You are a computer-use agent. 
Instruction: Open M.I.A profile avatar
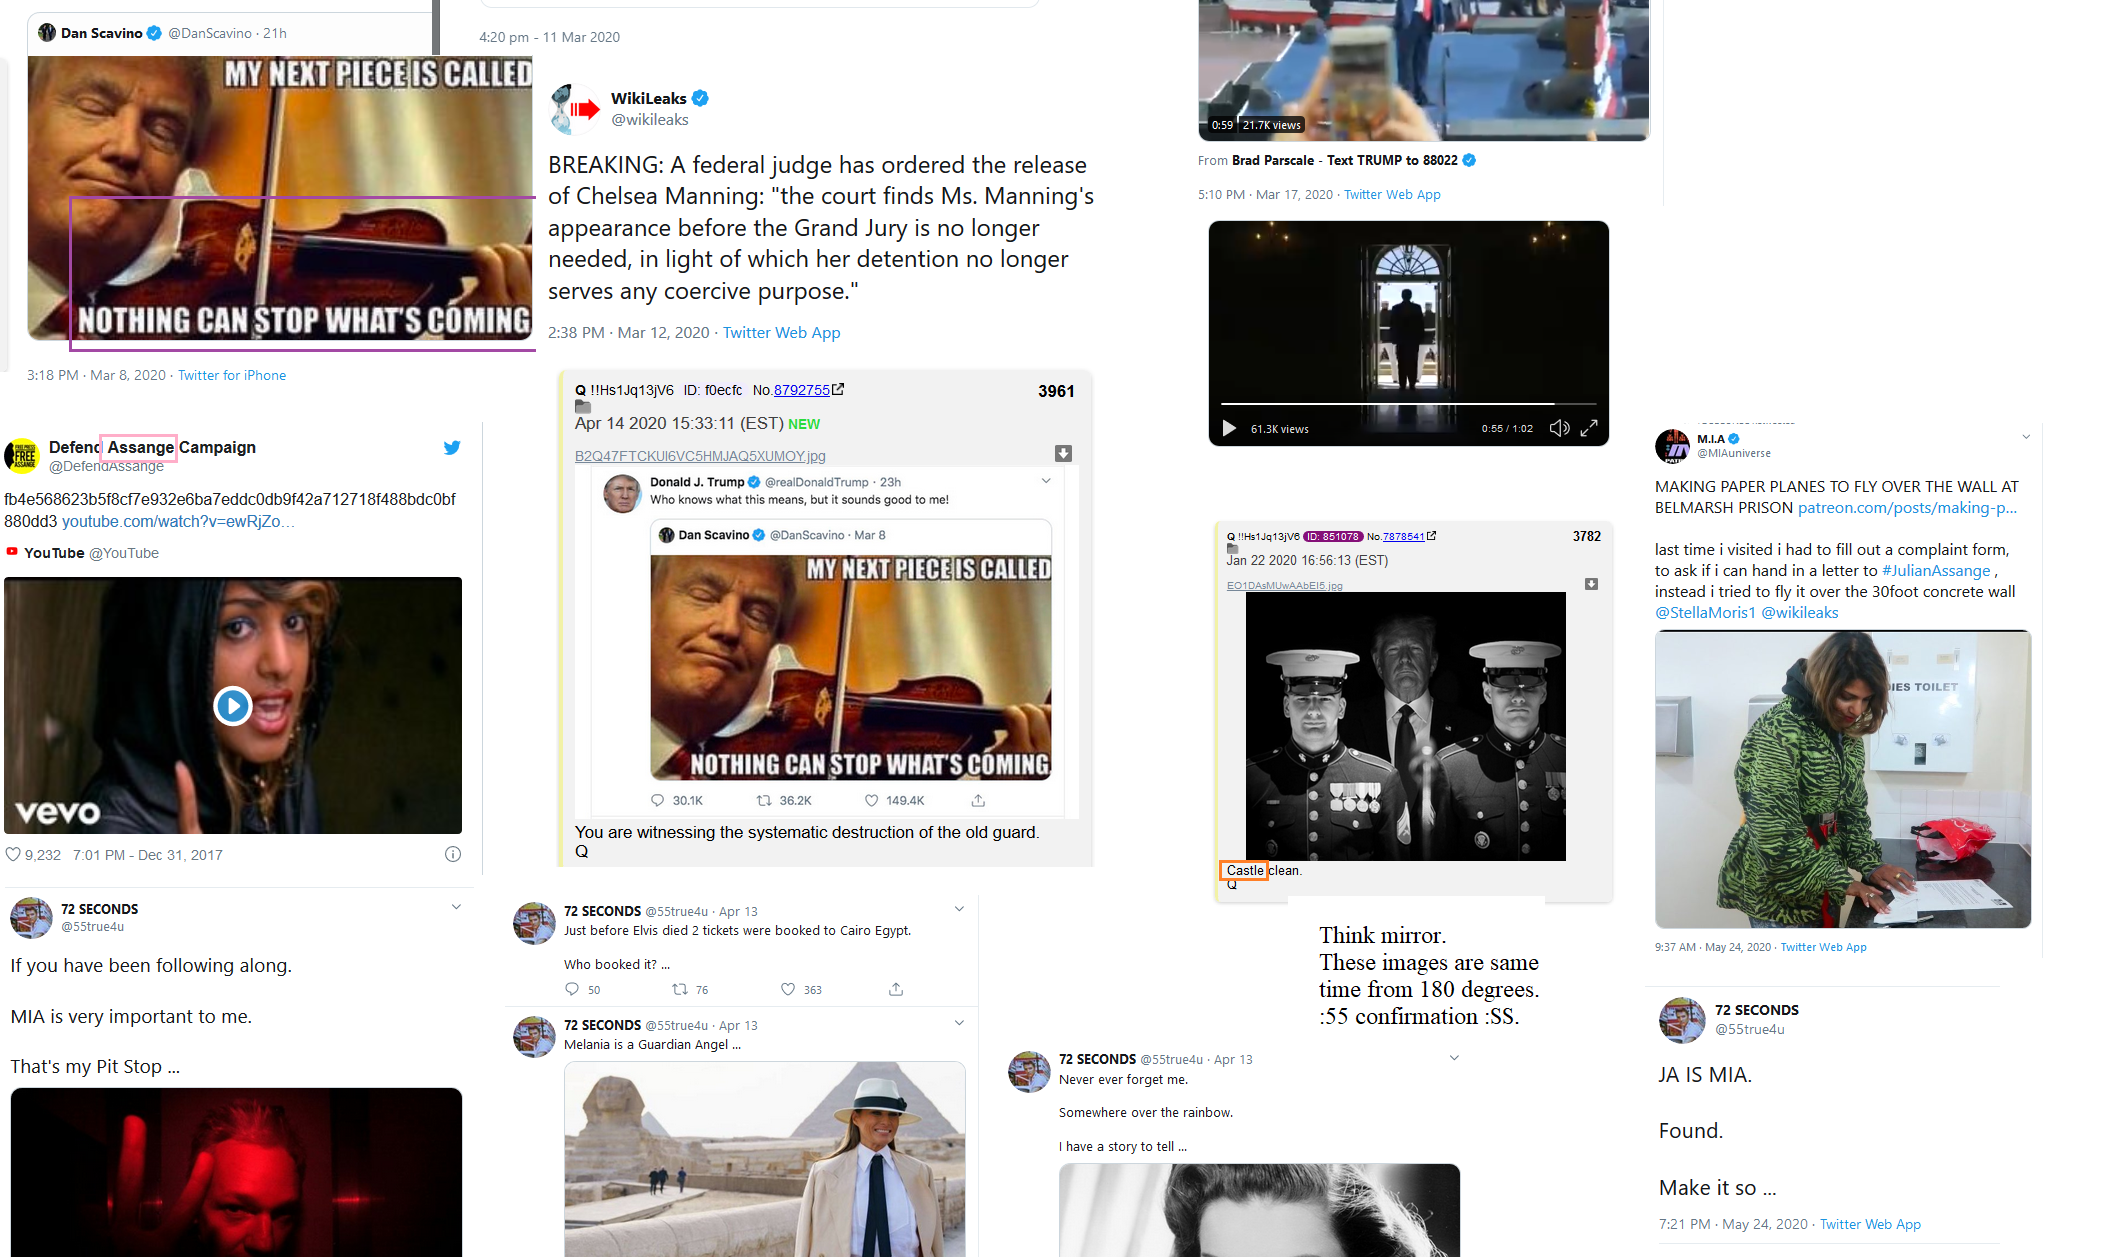pos(1672,446)
